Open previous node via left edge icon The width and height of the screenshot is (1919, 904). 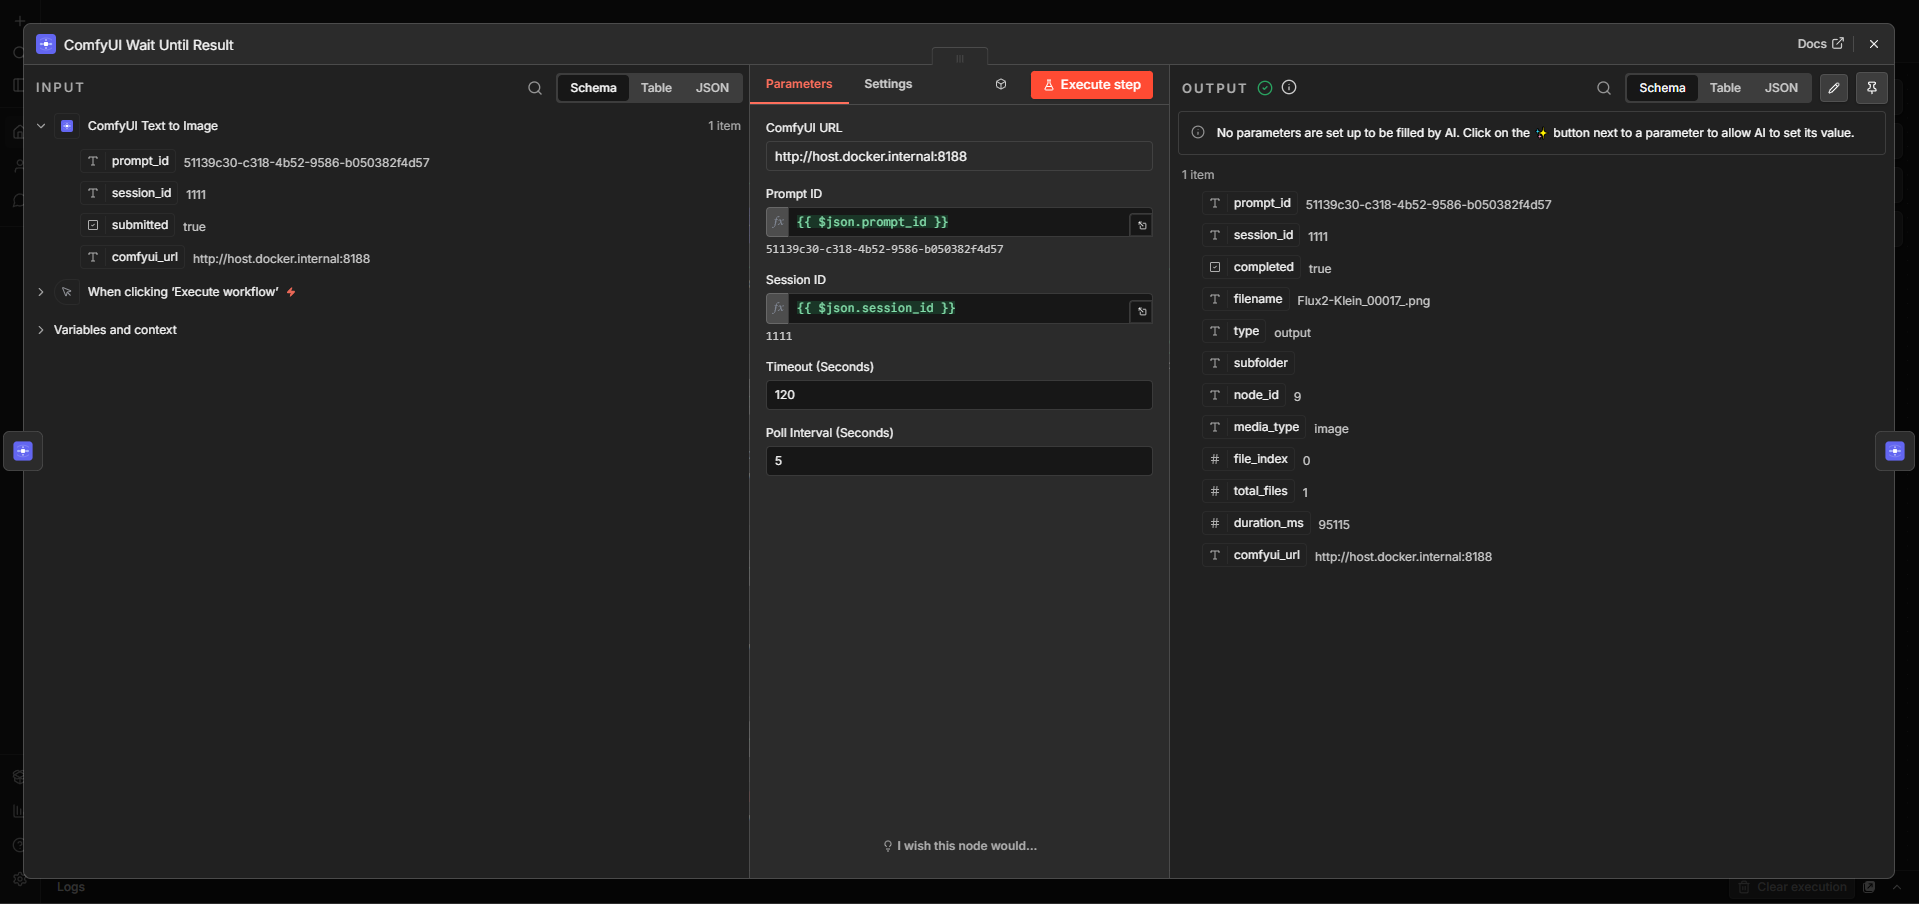(23, 451)
